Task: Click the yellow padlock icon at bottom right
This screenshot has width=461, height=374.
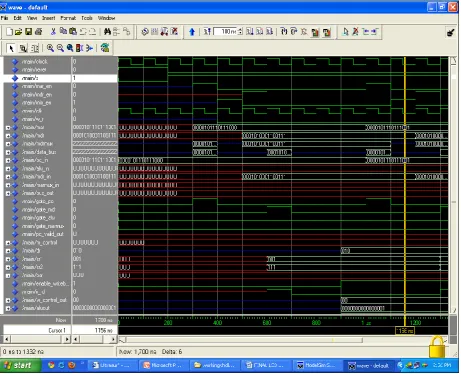Action: (x=437, y=347)
